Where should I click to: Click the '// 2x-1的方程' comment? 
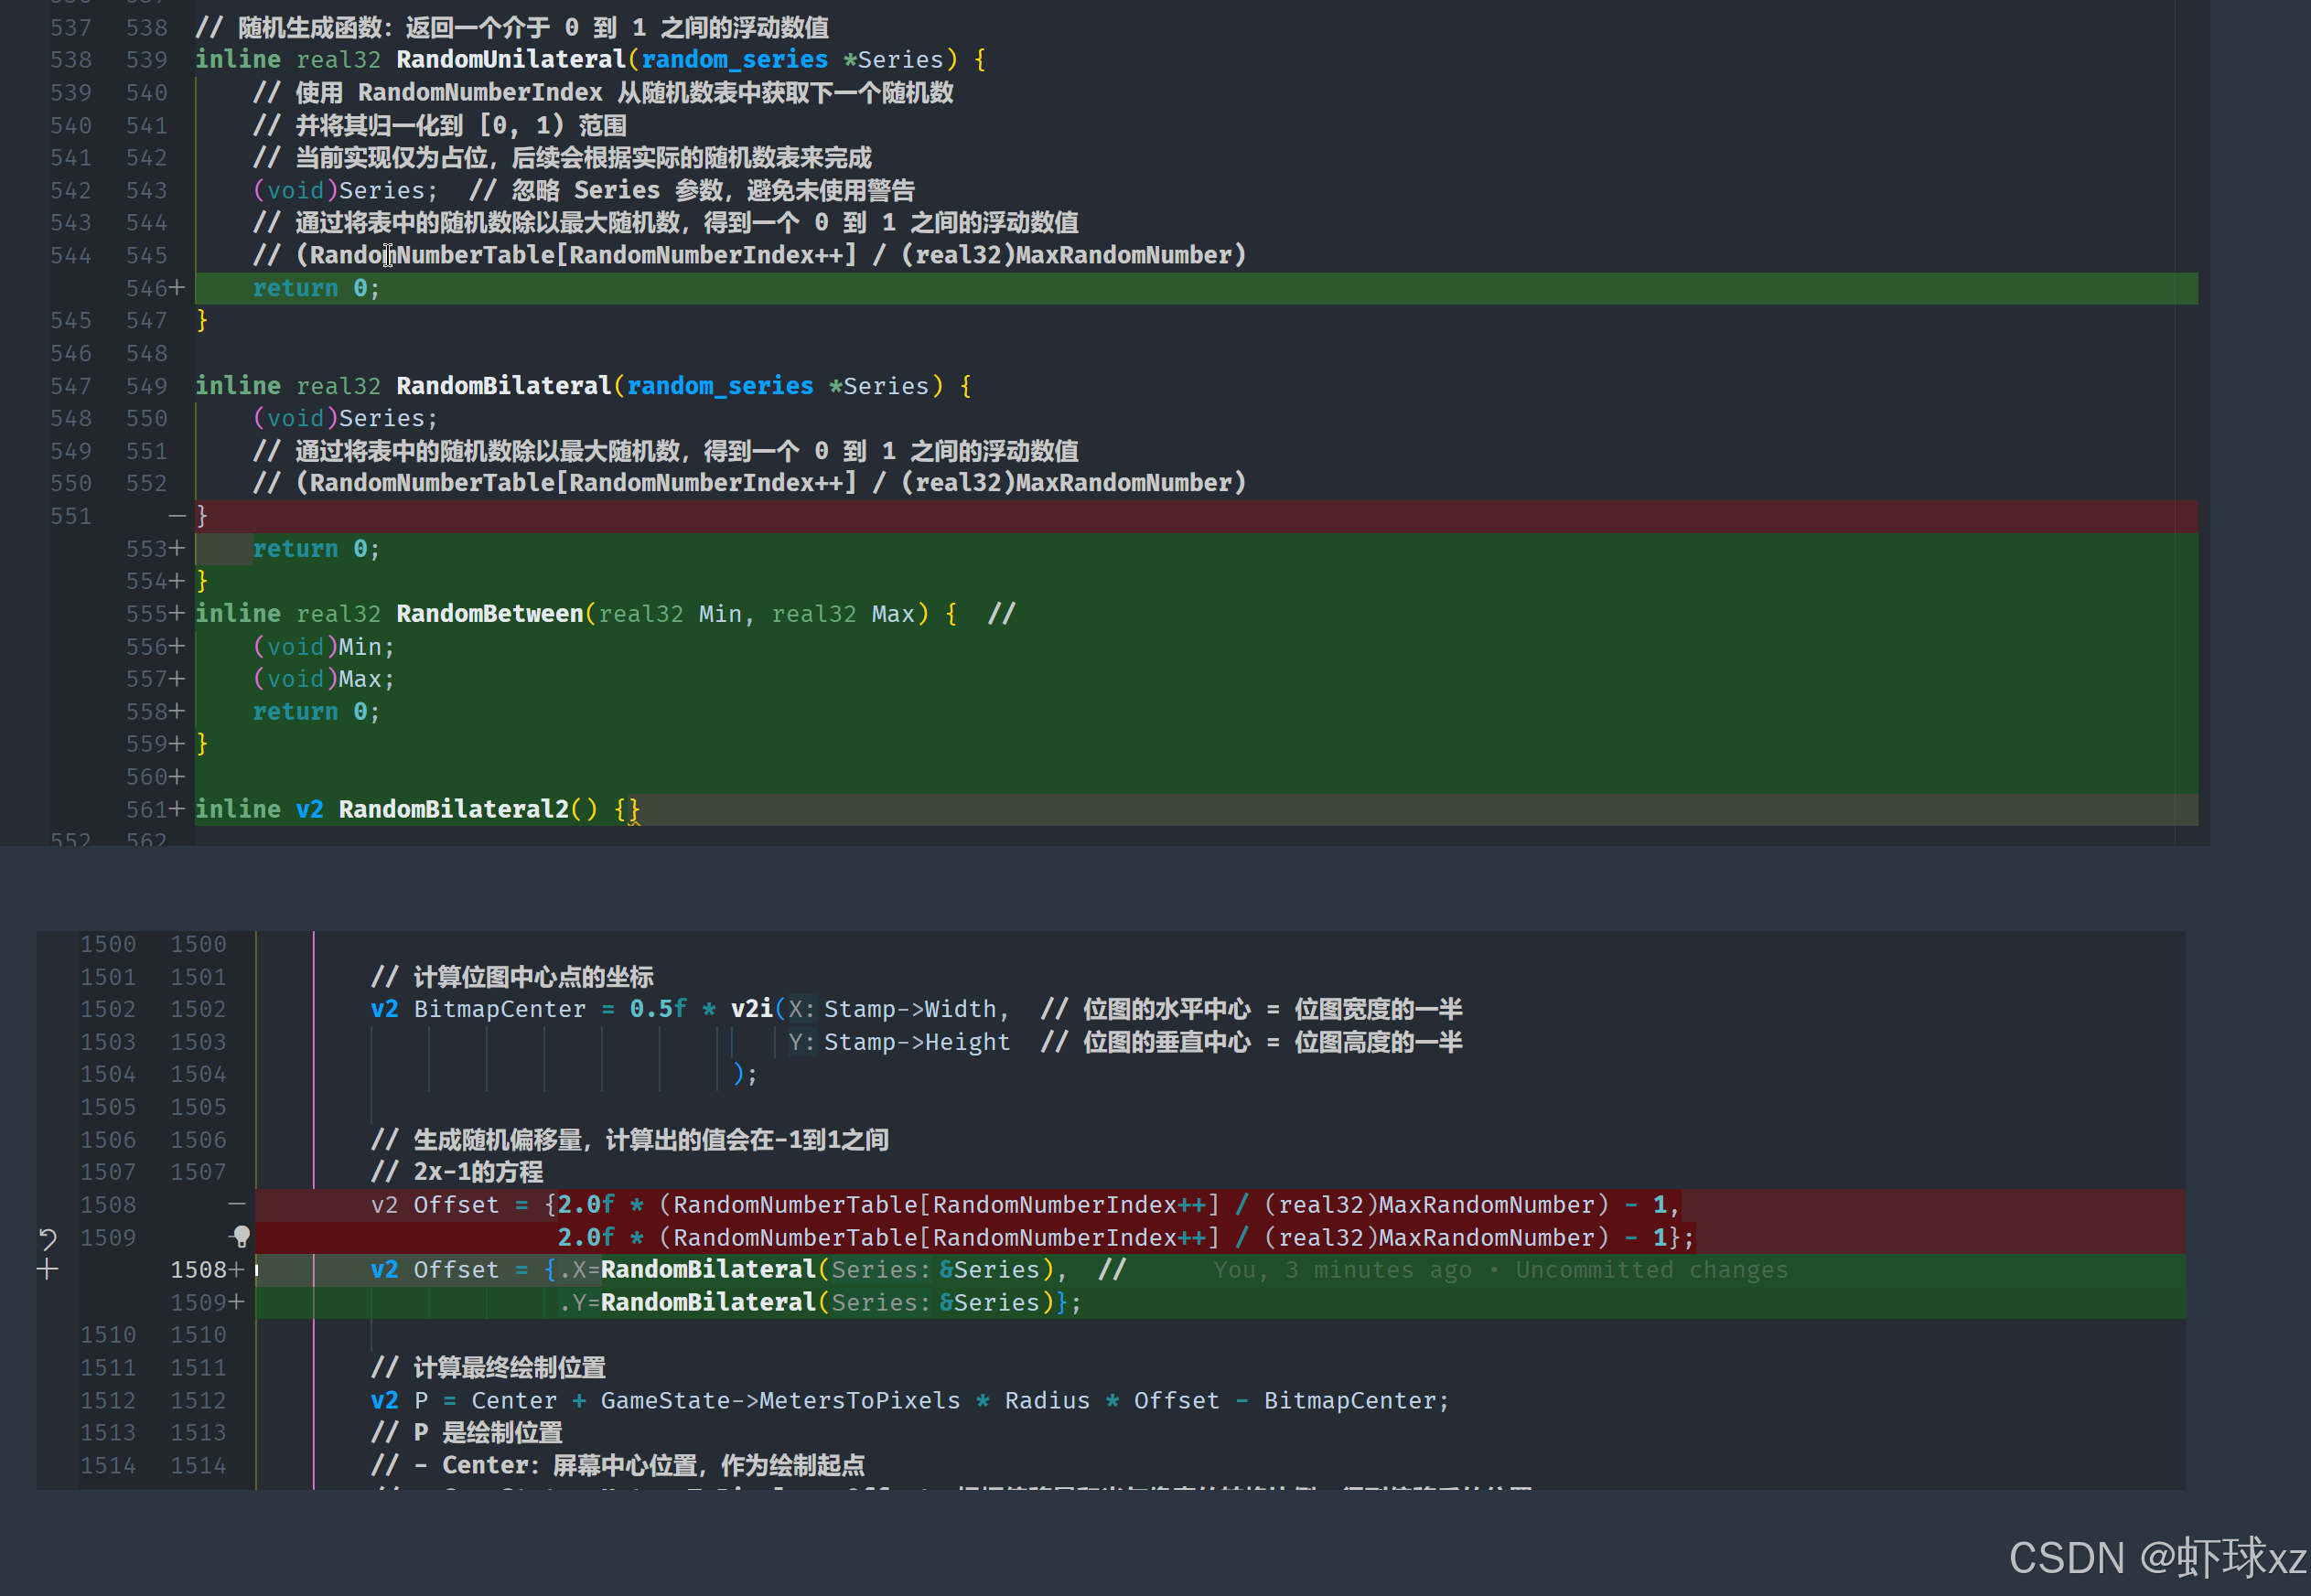(457, 1172)
